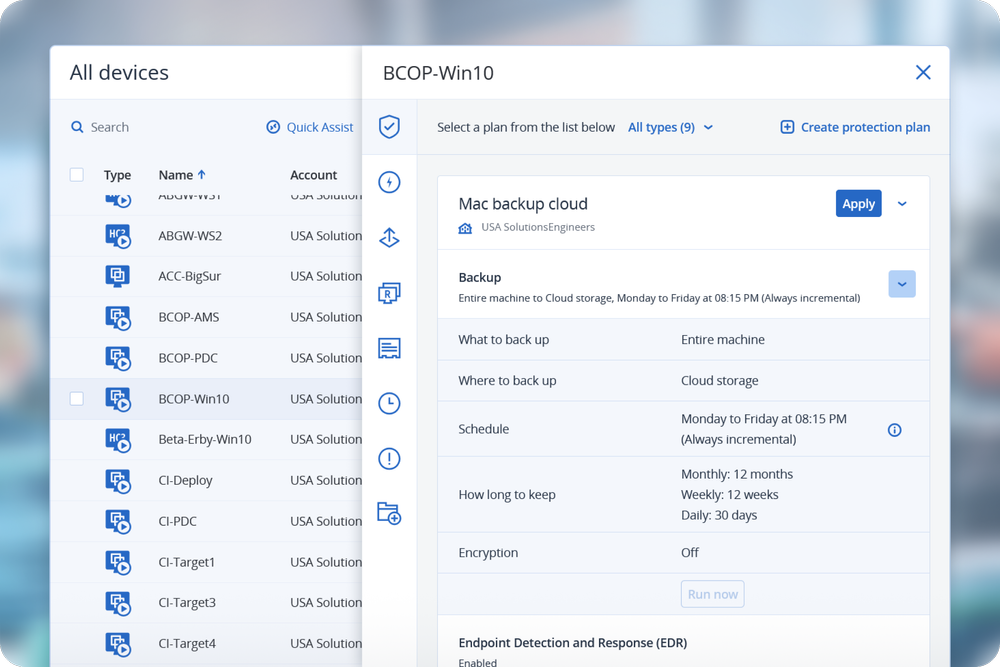Collapse the Backup section chevron

point(901,284)
